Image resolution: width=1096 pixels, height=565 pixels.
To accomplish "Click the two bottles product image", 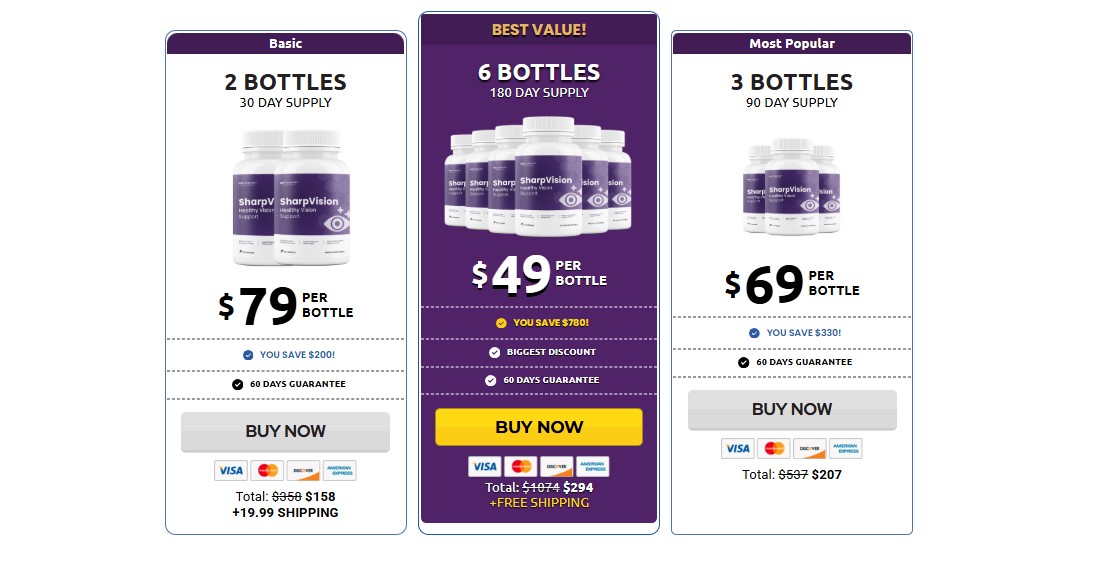I will (x=290, y=198).
